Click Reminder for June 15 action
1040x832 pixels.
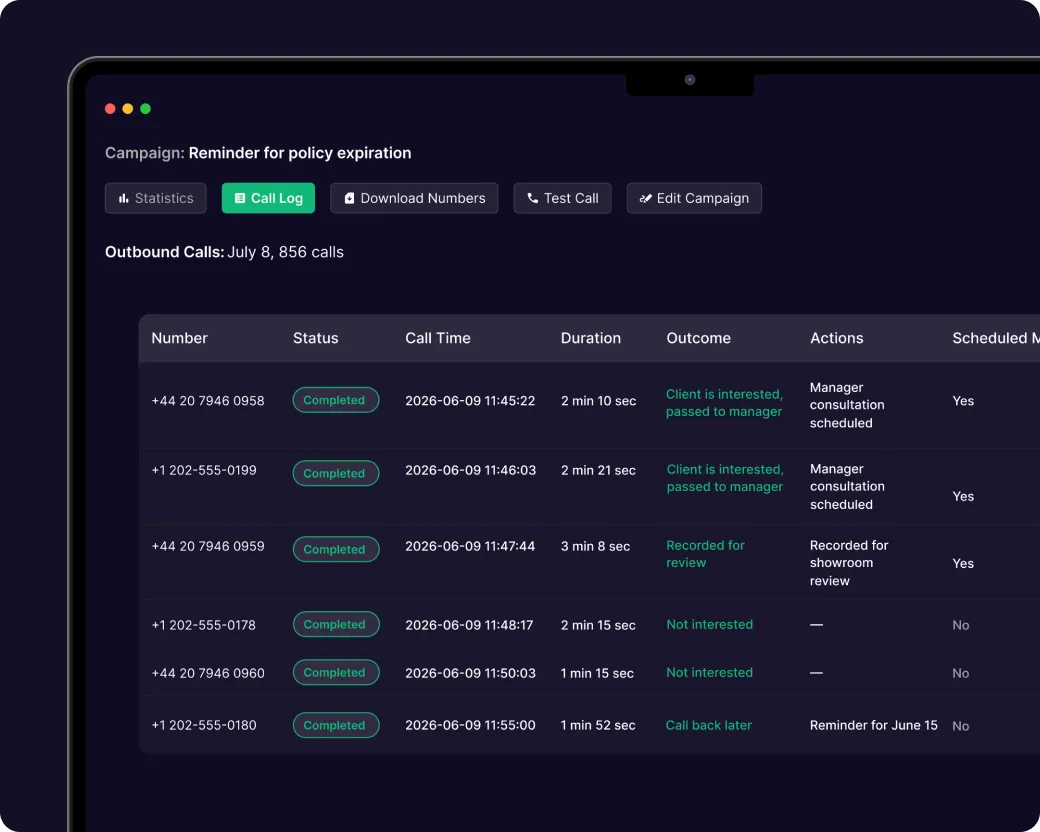(874, 725)
